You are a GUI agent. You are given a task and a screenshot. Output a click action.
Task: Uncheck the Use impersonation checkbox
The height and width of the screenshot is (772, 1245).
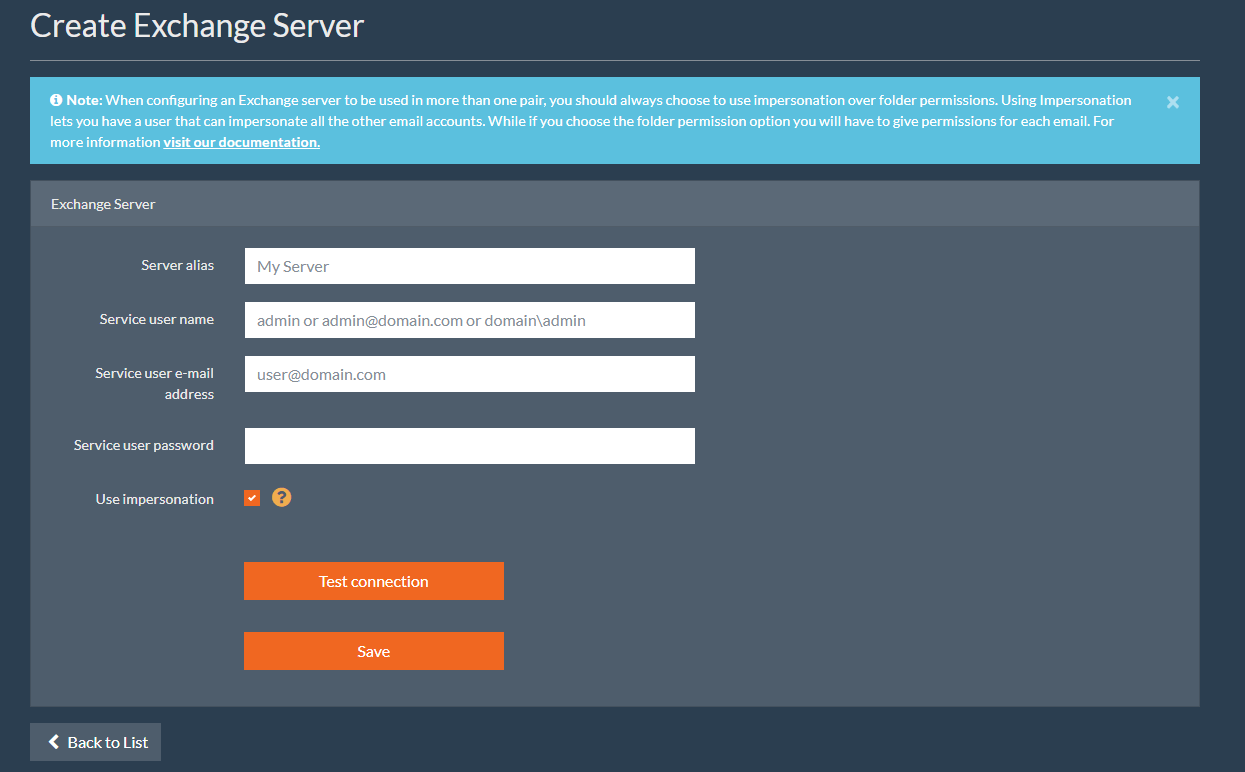[x=252, y=498]
